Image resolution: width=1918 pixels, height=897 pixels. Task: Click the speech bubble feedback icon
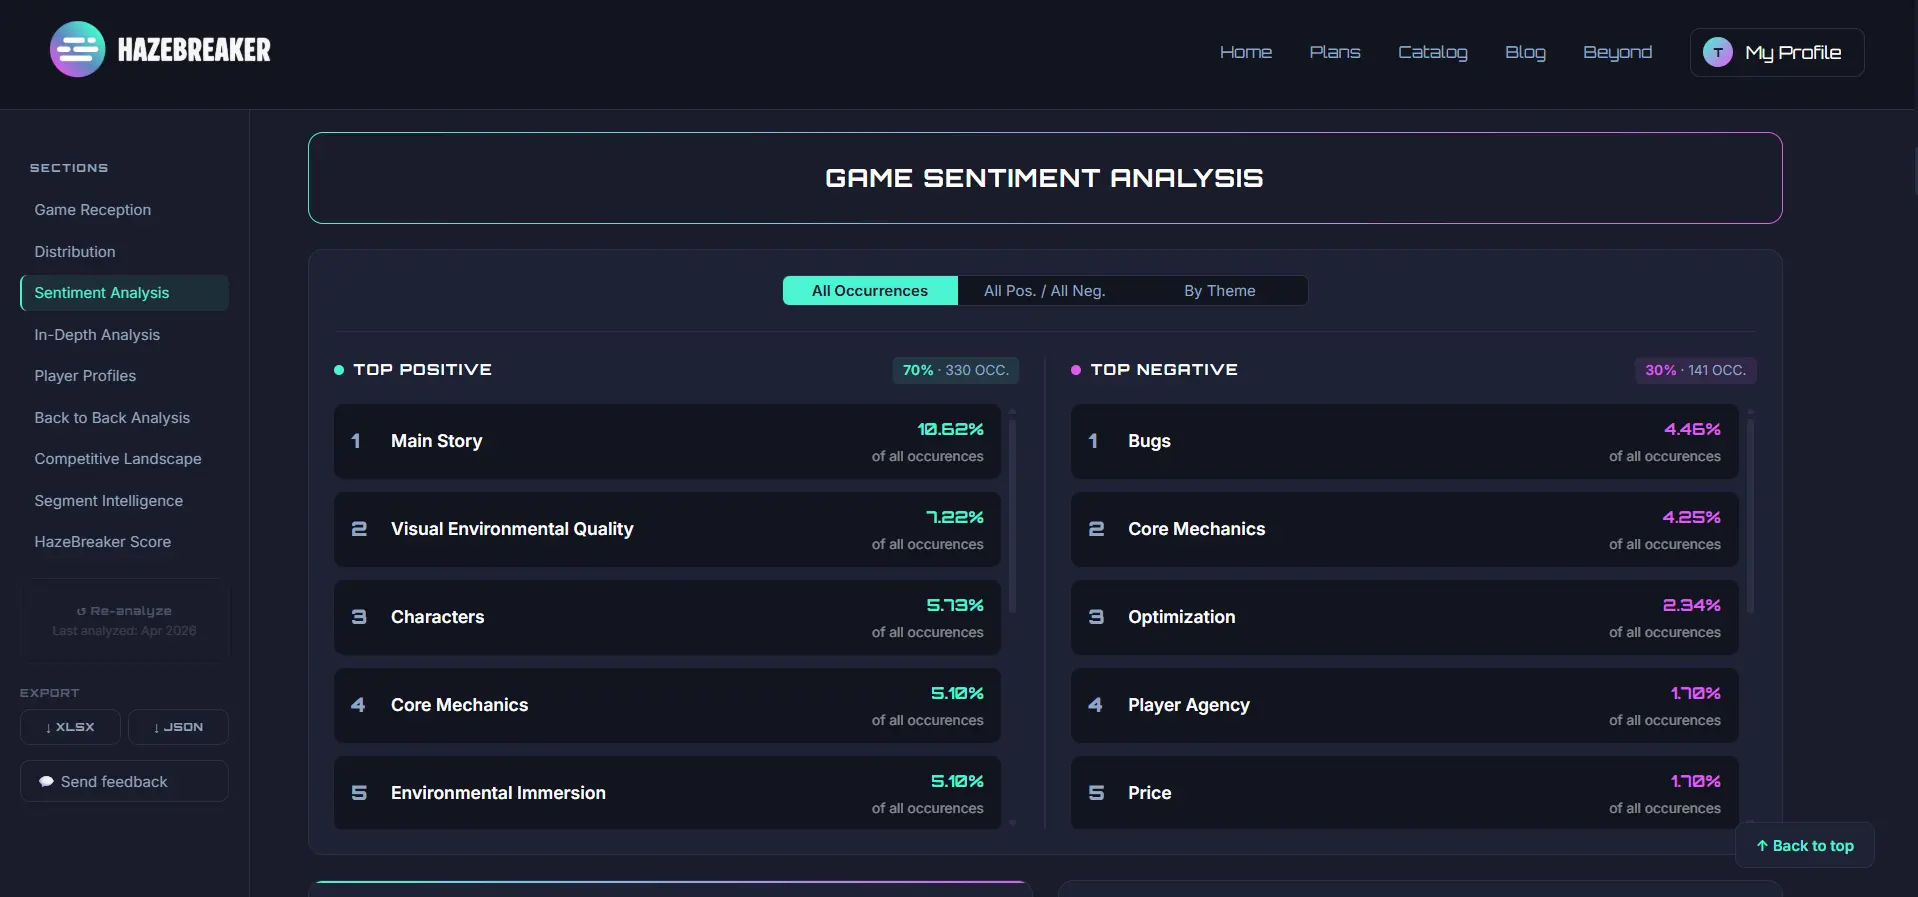click(46, 782)
